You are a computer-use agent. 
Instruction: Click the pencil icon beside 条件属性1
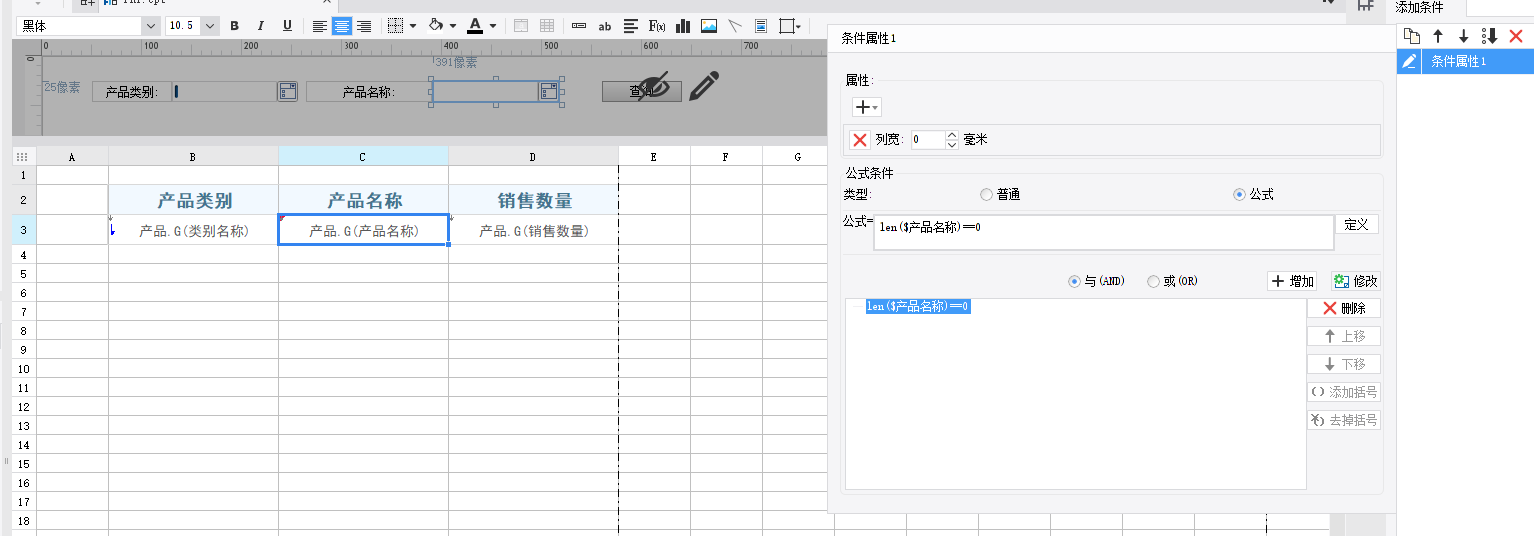point(1409,61)
